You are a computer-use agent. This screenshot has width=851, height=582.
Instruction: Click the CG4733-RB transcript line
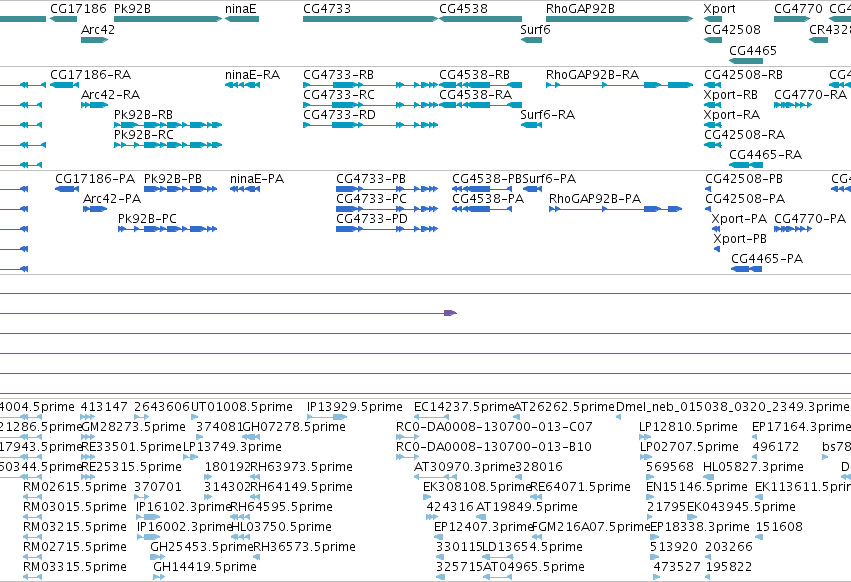pyautogui.click(x=370, y=85)
